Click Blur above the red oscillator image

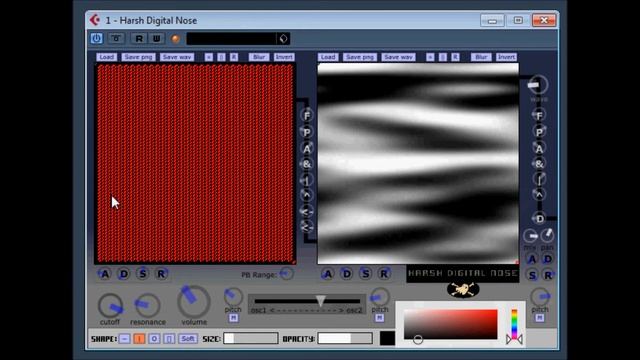259,57
